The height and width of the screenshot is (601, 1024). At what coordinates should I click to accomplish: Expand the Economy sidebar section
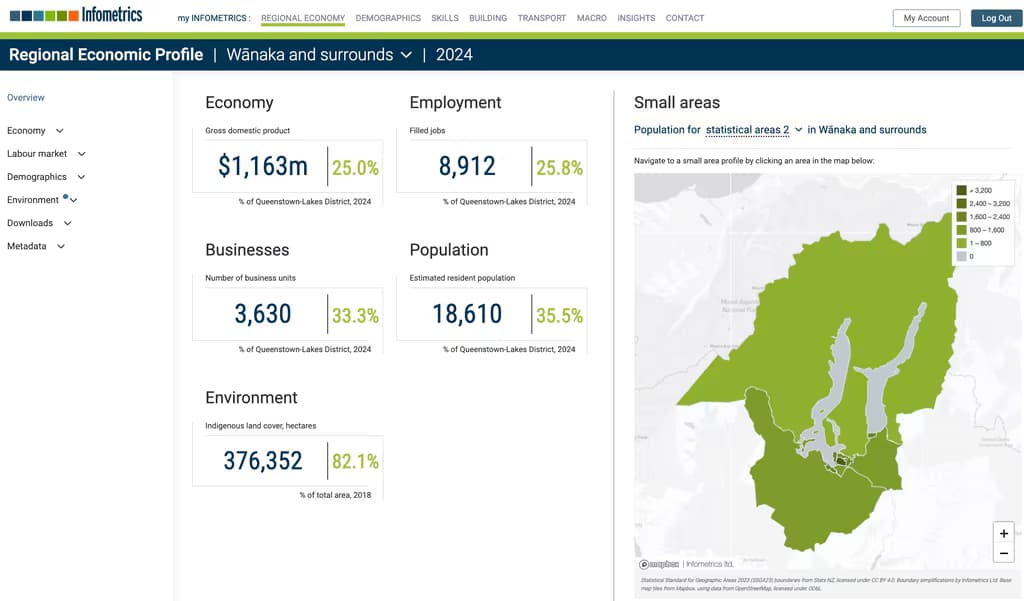(x=35, y=131)
